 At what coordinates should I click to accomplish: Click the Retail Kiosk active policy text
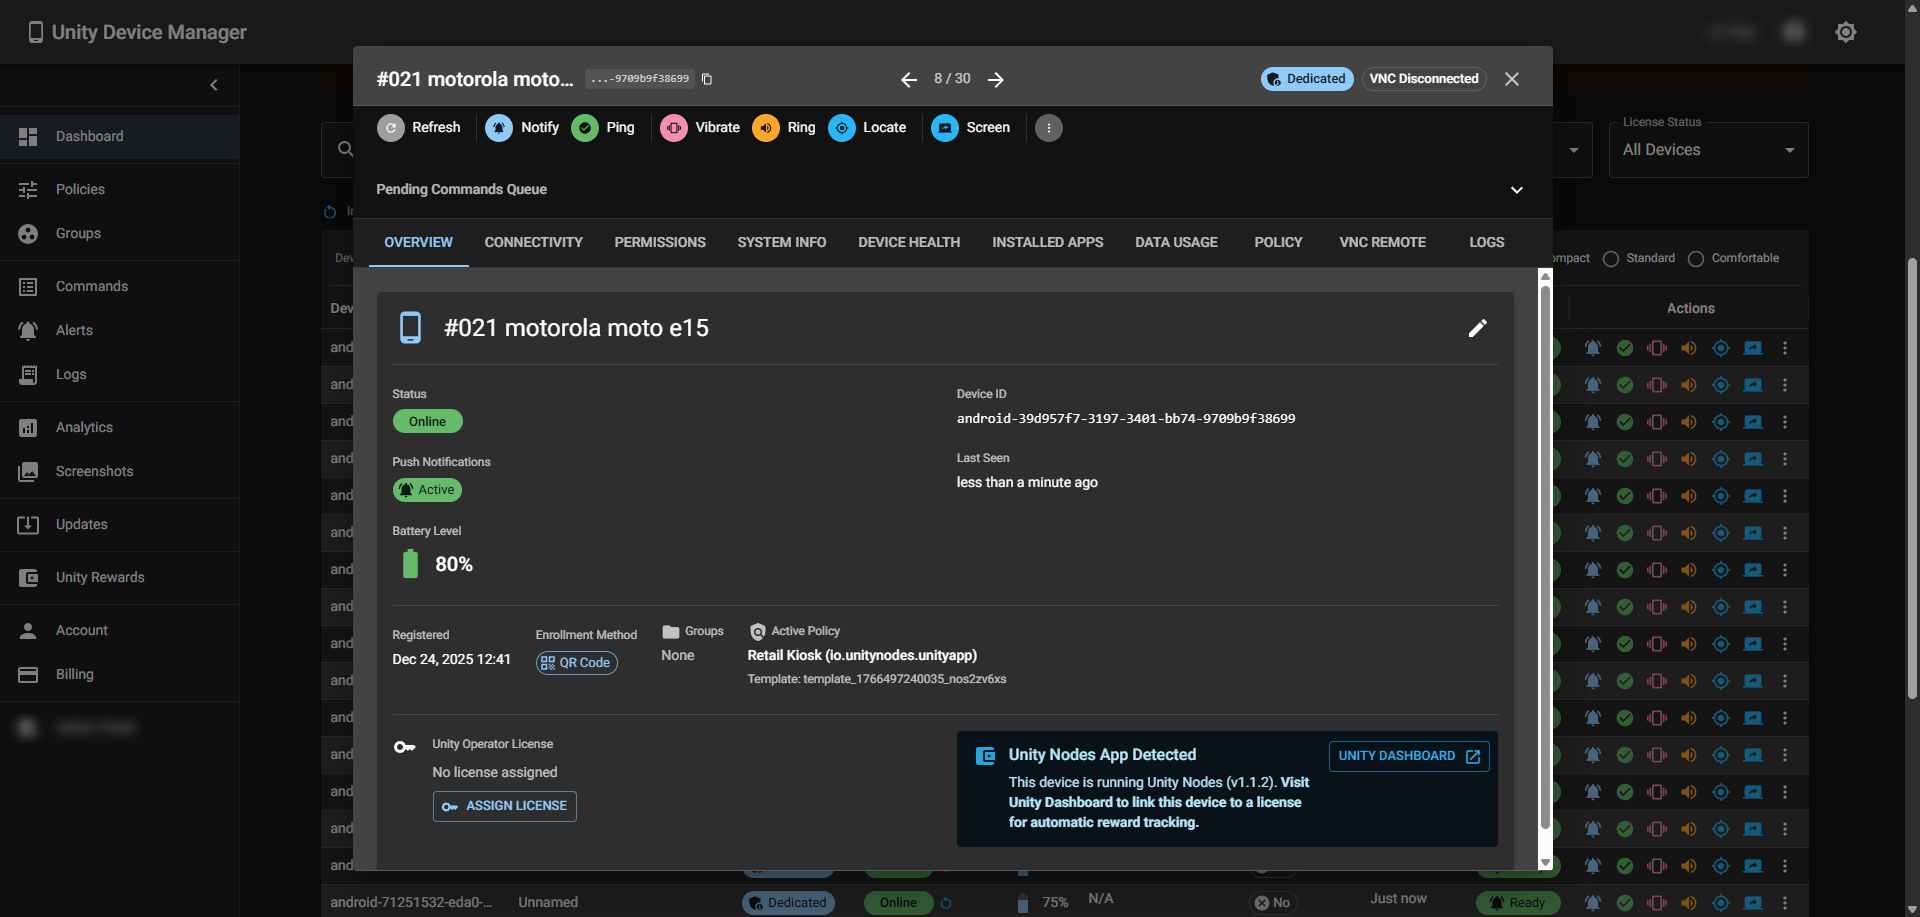862,655
